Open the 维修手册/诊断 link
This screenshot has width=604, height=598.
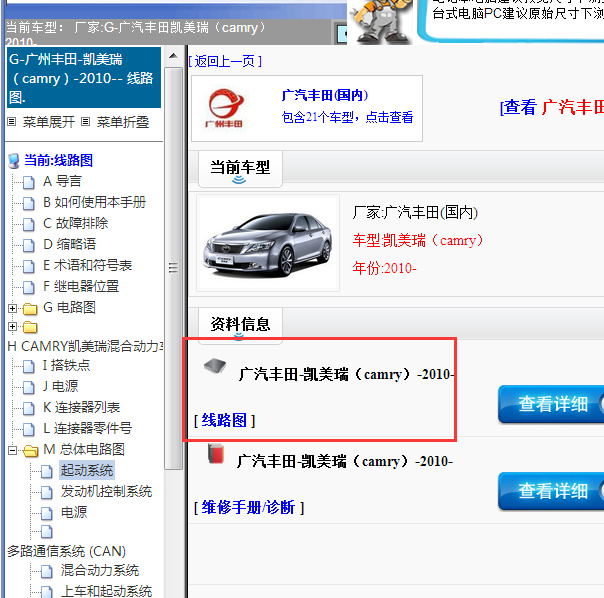tap(248, 507)
